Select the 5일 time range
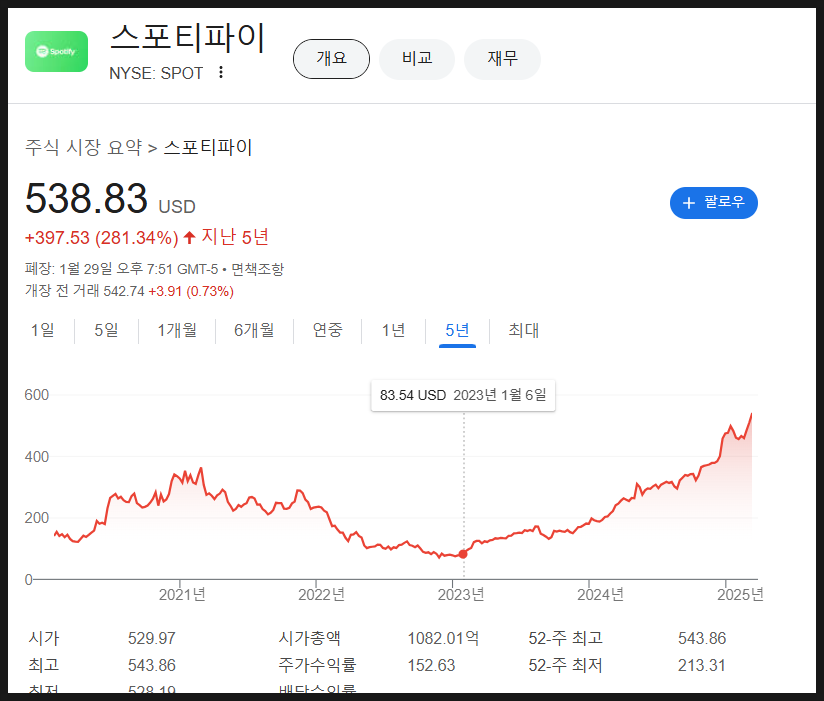The height and width of the screenshot is (701, 824). click(106, 330)
